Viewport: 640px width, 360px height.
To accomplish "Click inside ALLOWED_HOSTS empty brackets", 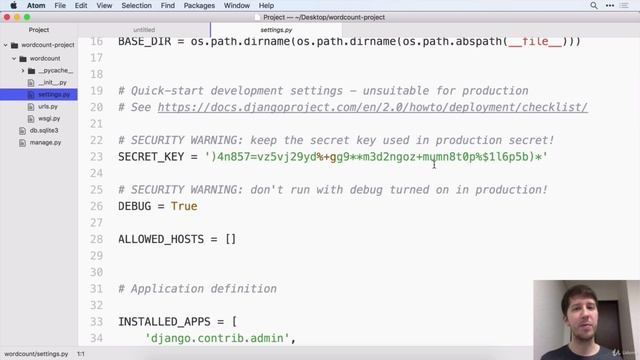I will [x=231, y=239].
